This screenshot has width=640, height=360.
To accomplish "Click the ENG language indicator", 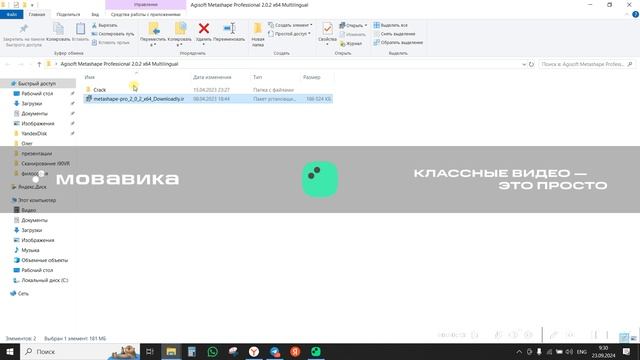I will (x=582, y=352).
